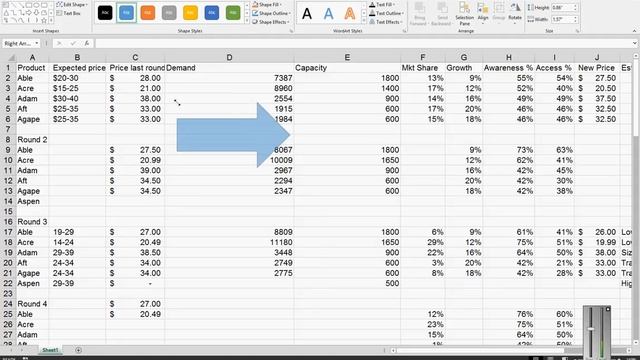Open Shape Effects menu
Screen dimensions: 640x360
(272, 22)
